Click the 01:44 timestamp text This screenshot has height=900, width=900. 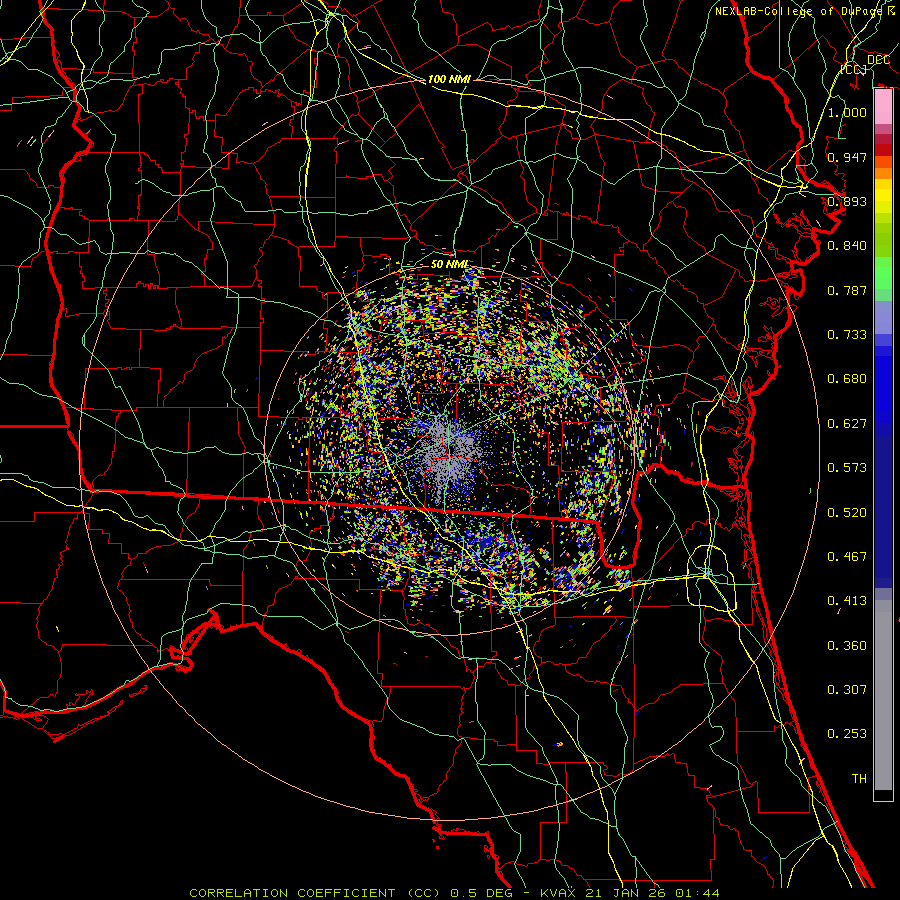pos(699,893)
